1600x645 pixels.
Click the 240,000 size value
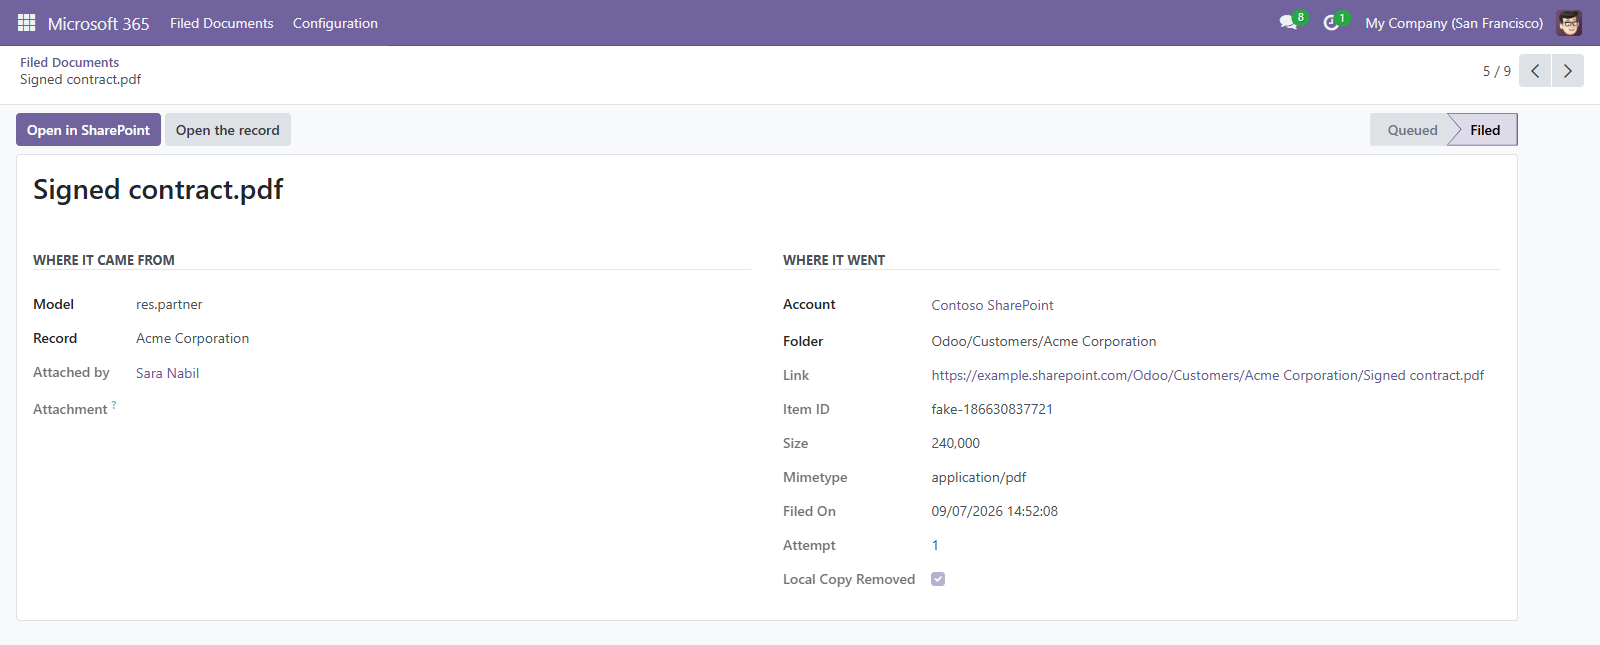tap(955, 443)
